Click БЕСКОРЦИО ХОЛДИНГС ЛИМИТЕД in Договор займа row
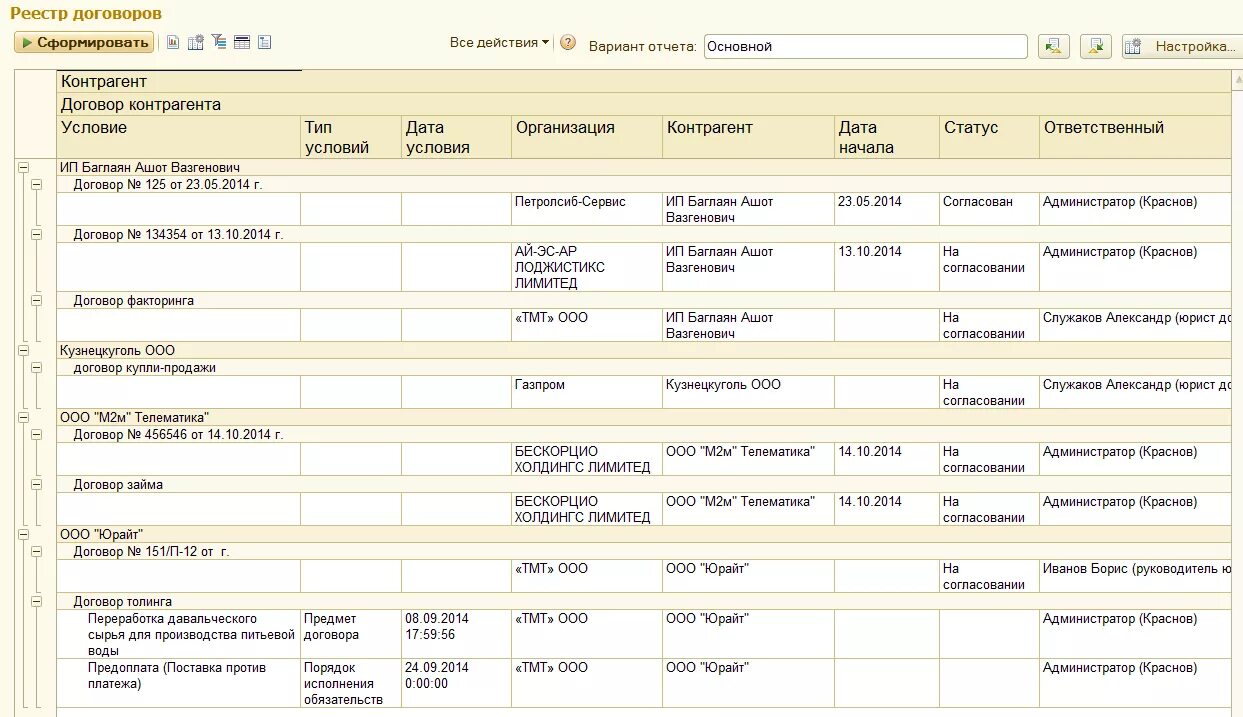This screenshot has height=717, width=1243. [587, 509]
